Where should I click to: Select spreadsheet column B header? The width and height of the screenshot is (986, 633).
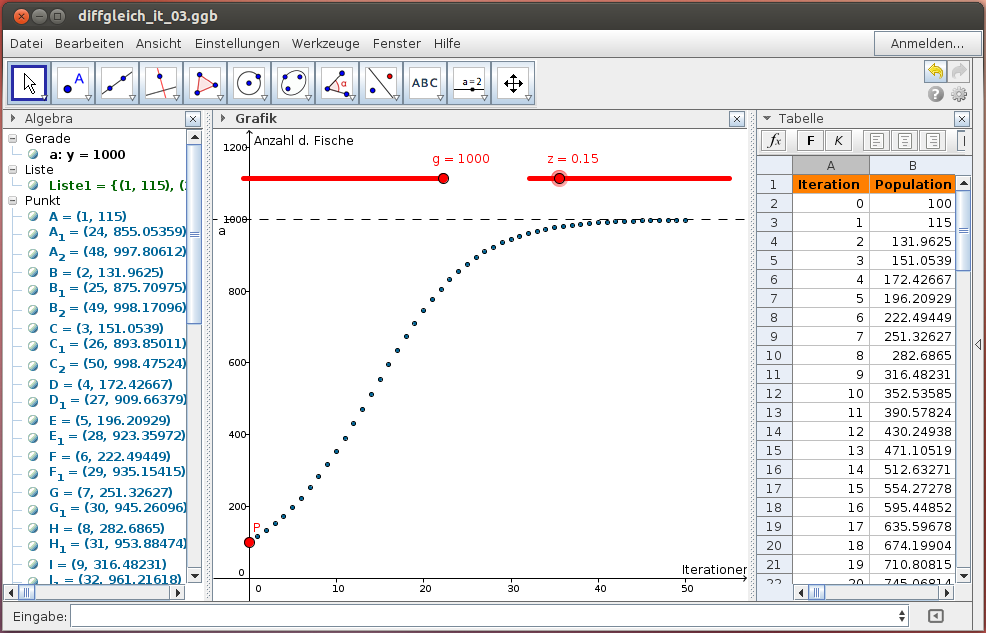tap(912, 165)
